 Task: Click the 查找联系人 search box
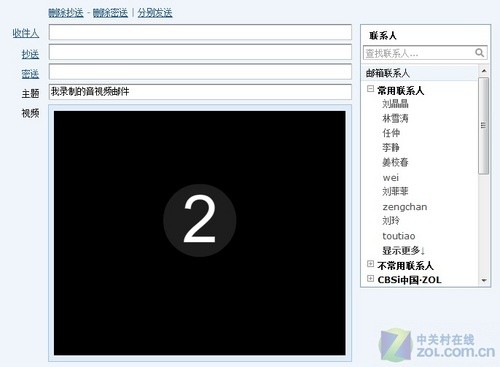(x=425, y=53)
